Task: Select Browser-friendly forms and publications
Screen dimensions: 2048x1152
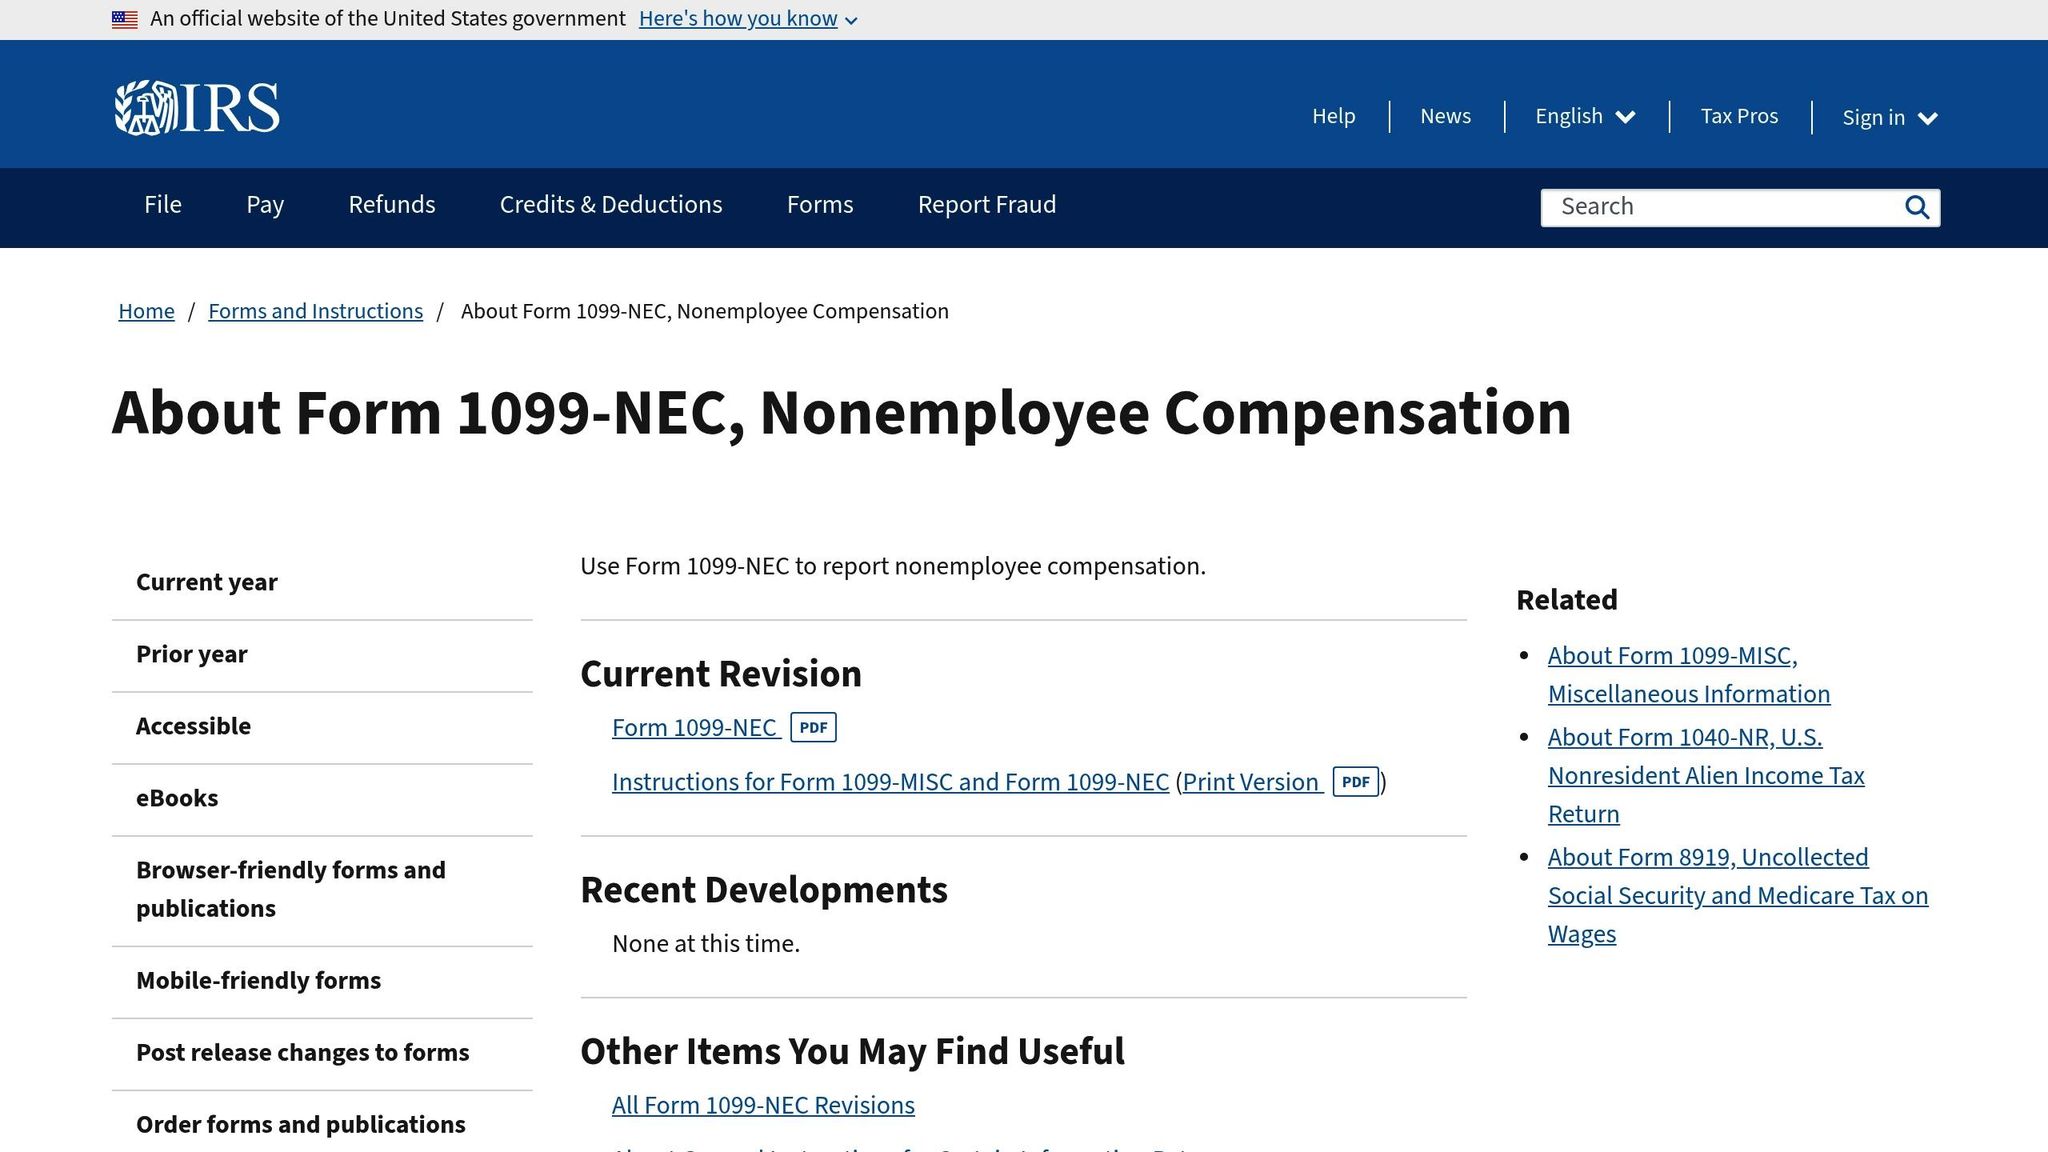Action: pyautogui.click(x=322, y=890)
